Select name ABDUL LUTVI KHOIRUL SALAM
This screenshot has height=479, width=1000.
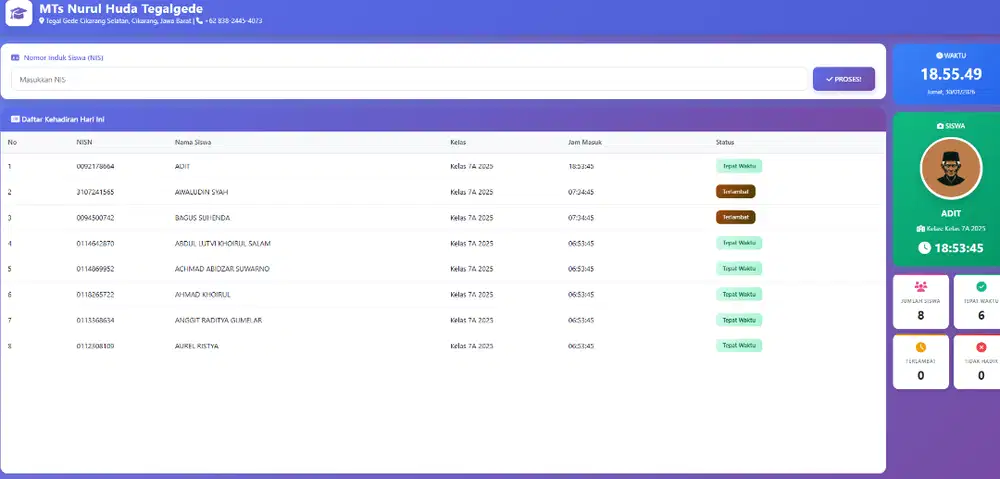click(x=223, y=244)
